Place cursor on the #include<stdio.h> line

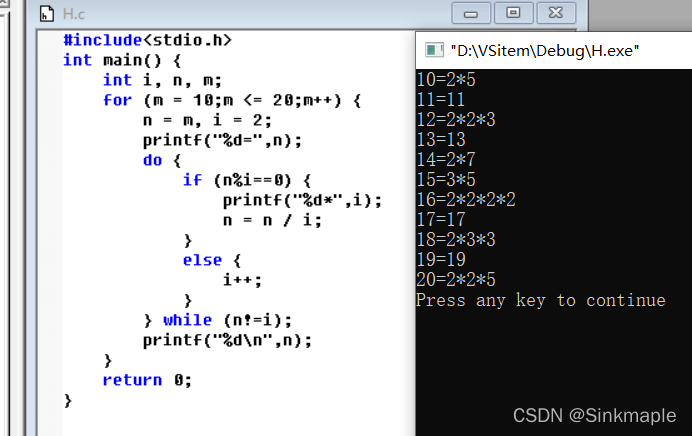[147, 40]
